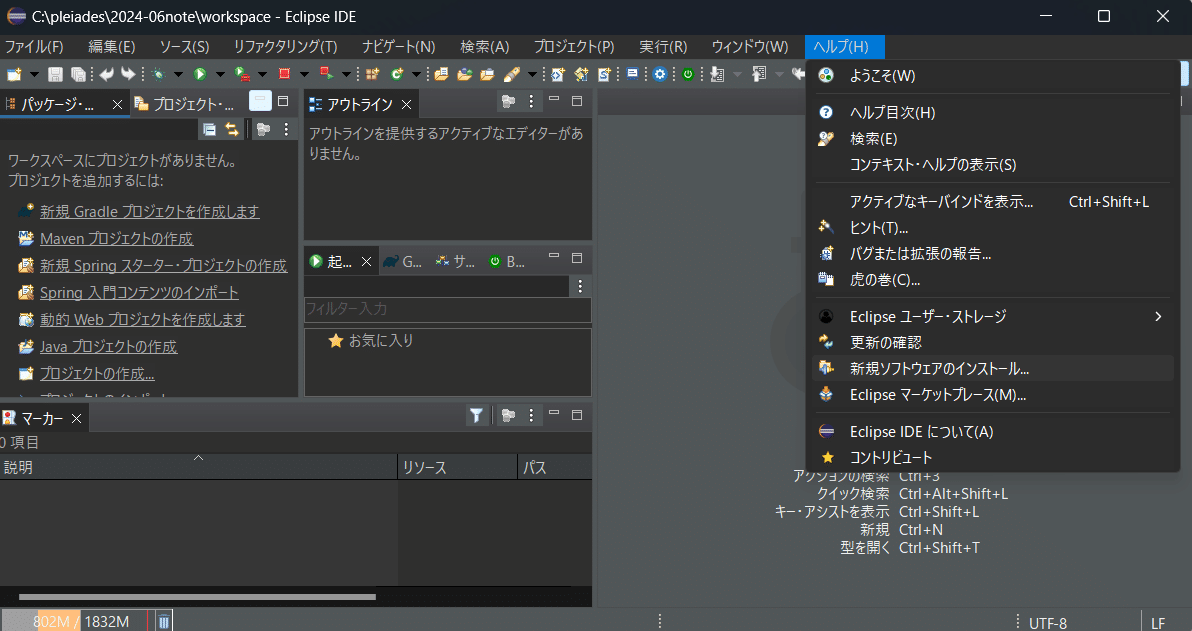This screenshot has height=631, width=1192.
Task: Choose 新規ソフトウェアのインストール... entry
Action: pyautogui.click(x=993, y=369)
